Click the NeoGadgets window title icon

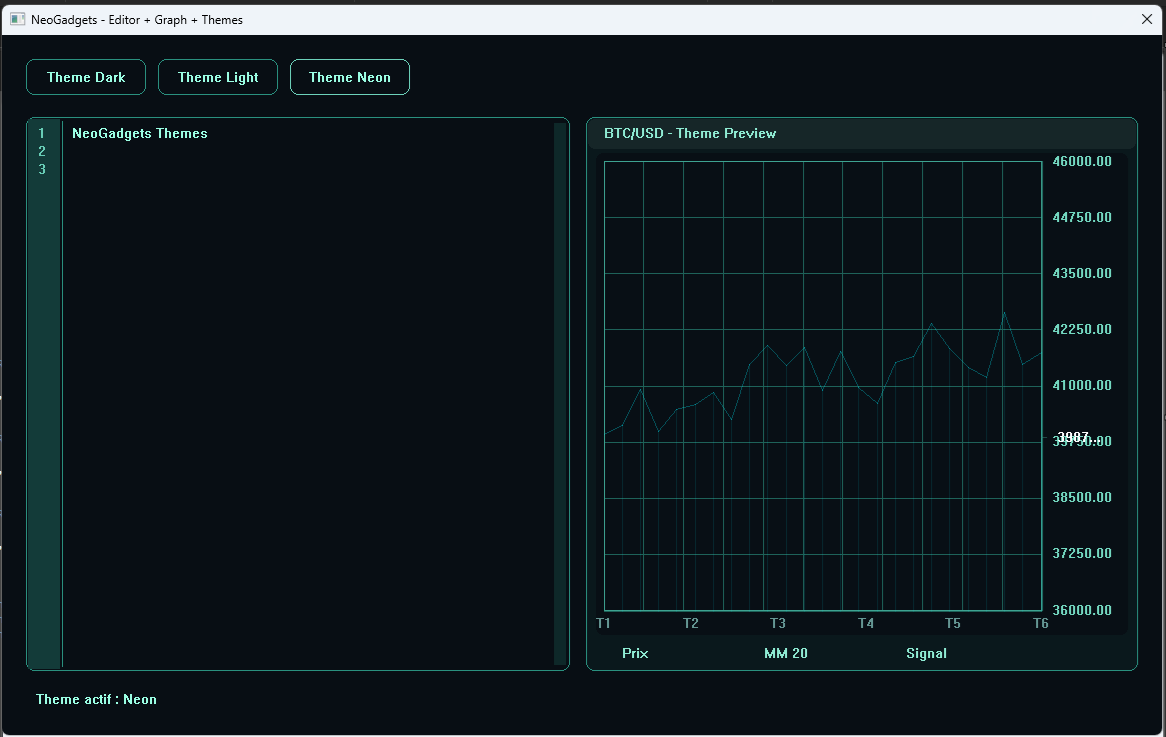[17, 19]
